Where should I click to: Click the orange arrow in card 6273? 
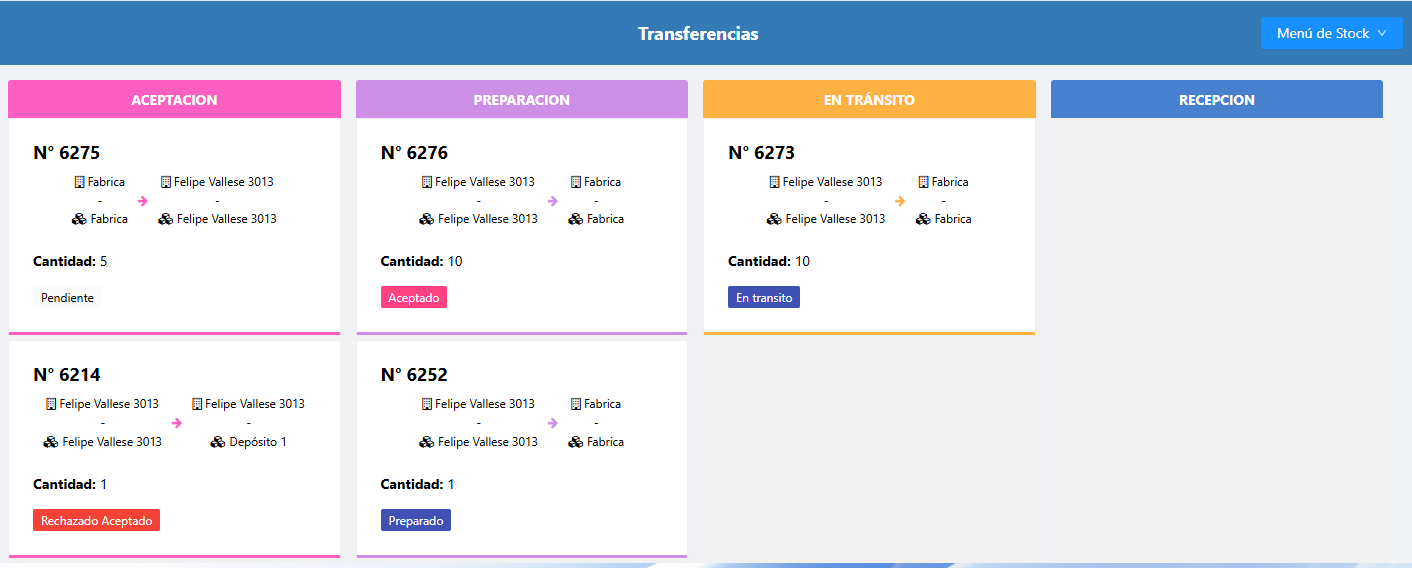pyautogui.click(x=901, y=201)
